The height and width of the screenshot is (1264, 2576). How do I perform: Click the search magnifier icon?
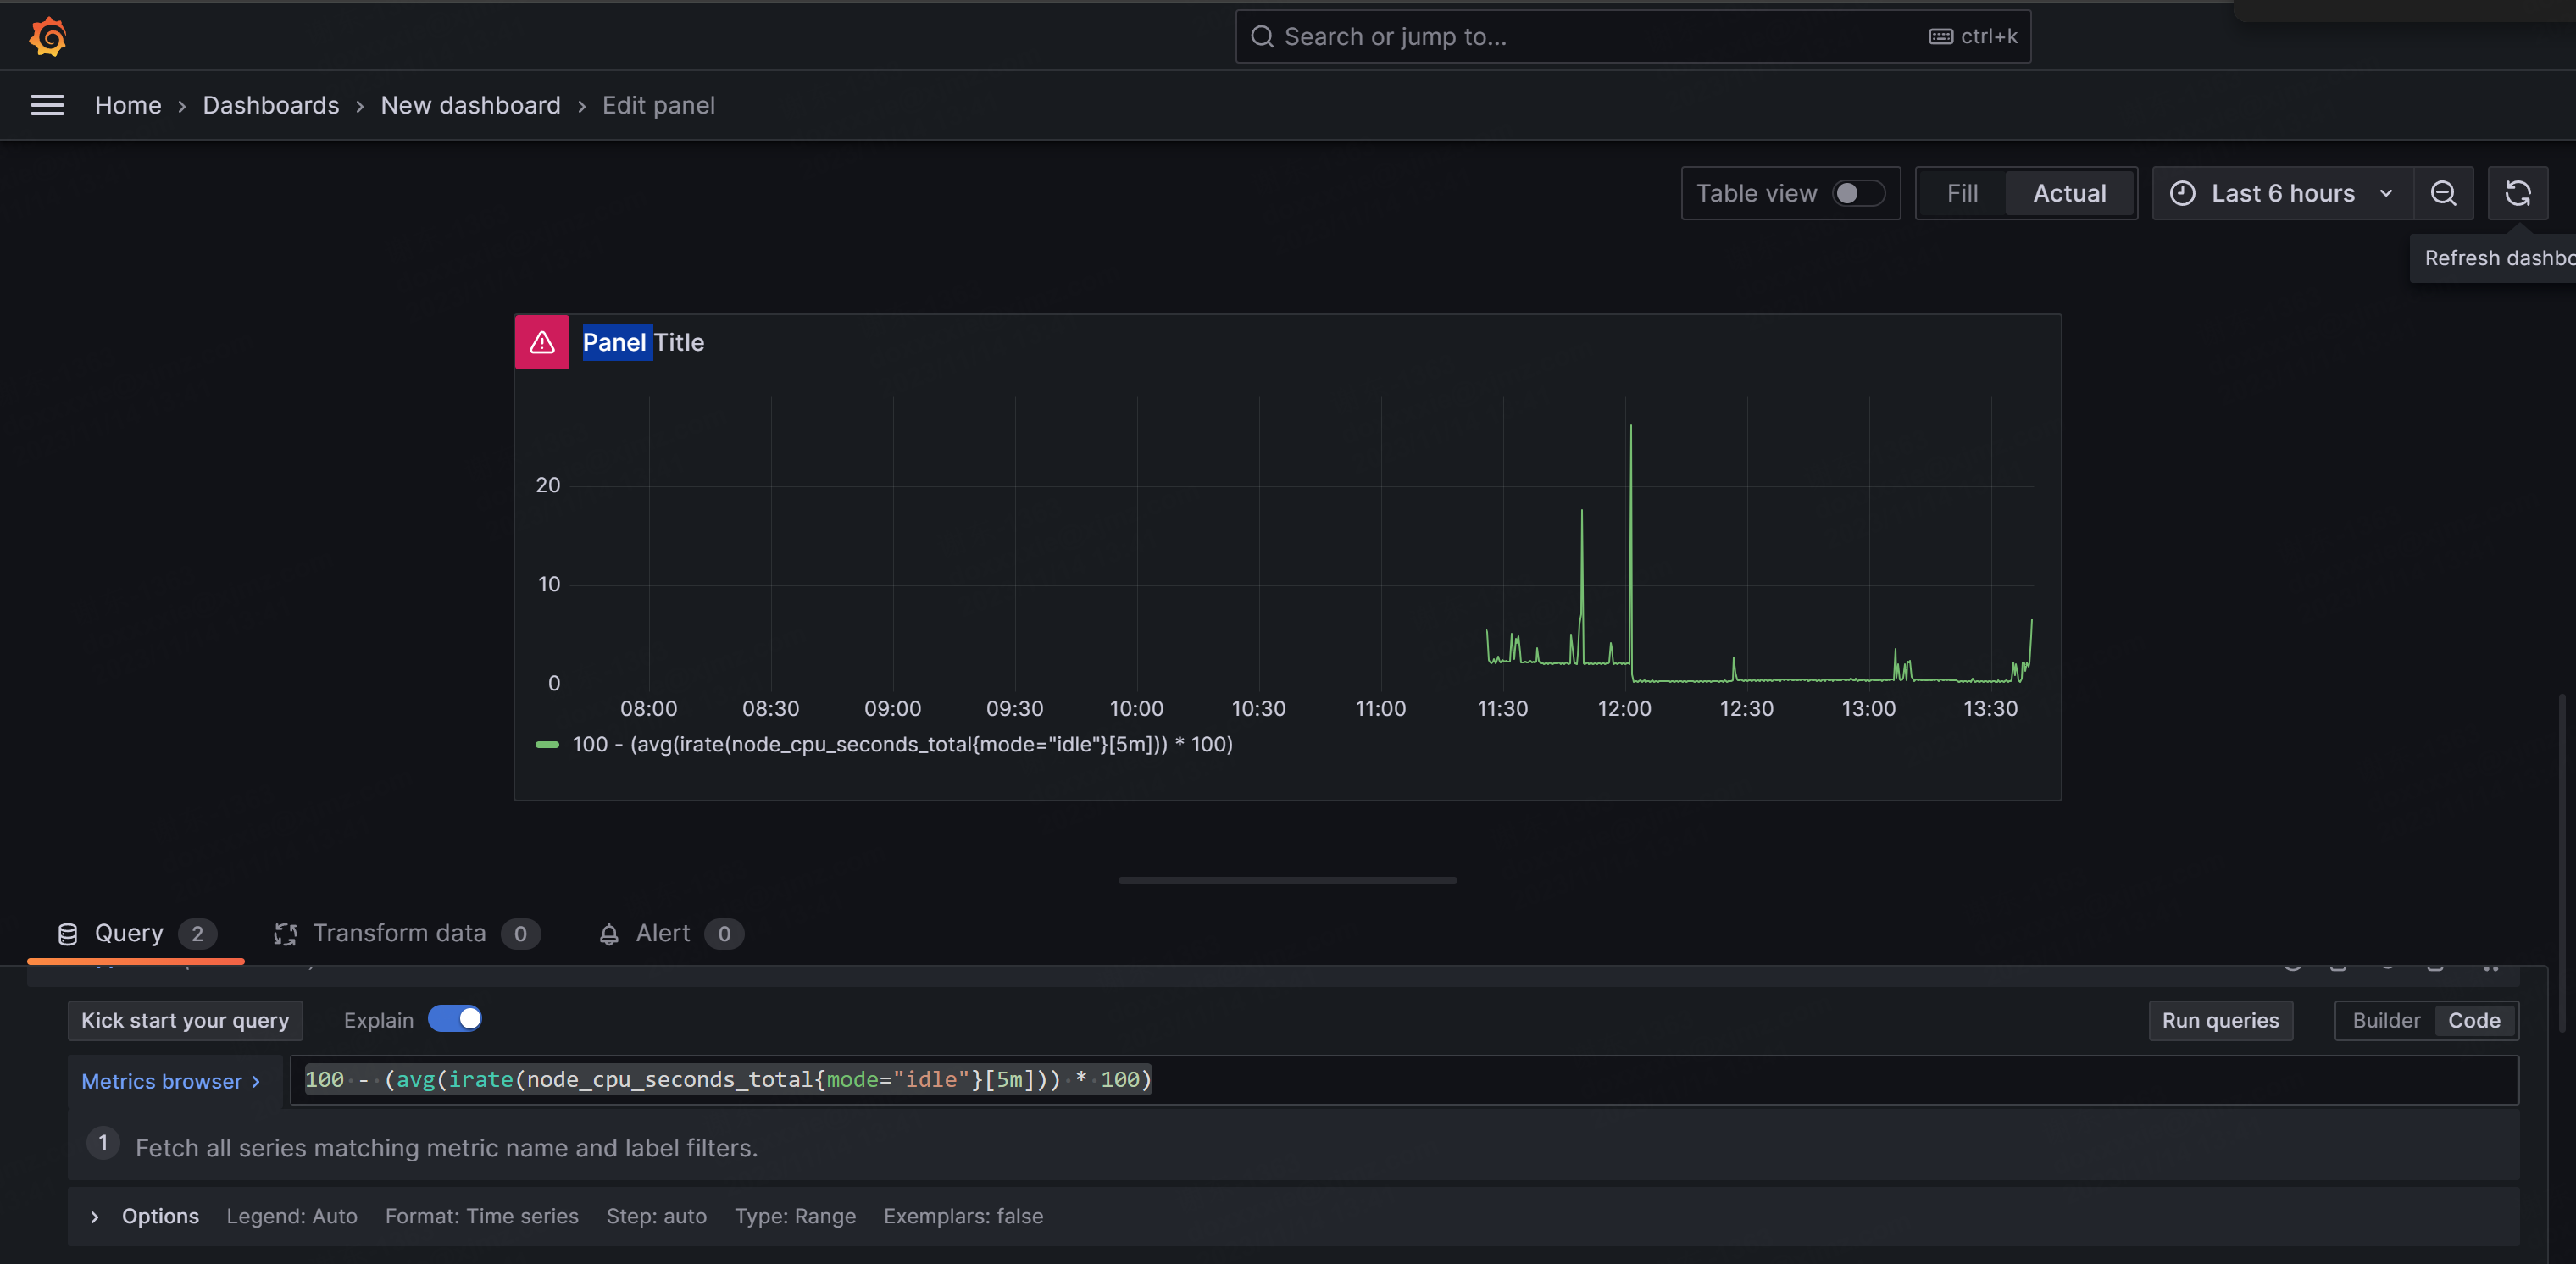click(1262, 37)
